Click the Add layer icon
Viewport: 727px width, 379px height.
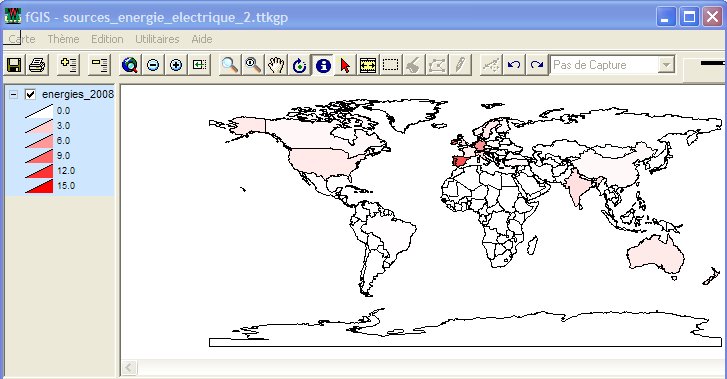coord(69,65)
